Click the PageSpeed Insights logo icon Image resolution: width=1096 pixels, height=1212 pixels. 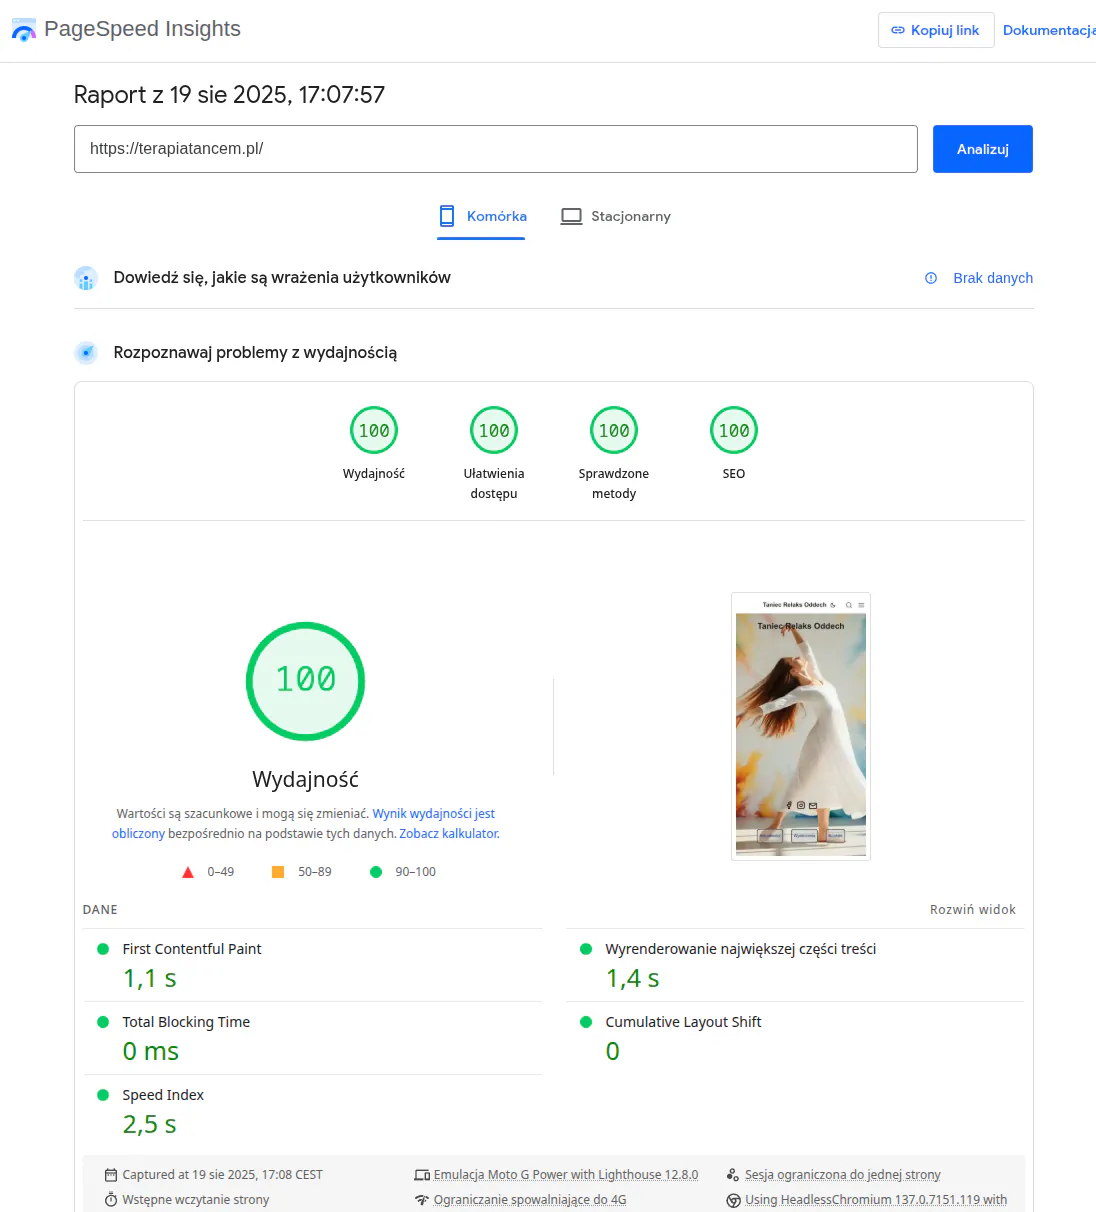pyautogui.click(x=23, y=30)
